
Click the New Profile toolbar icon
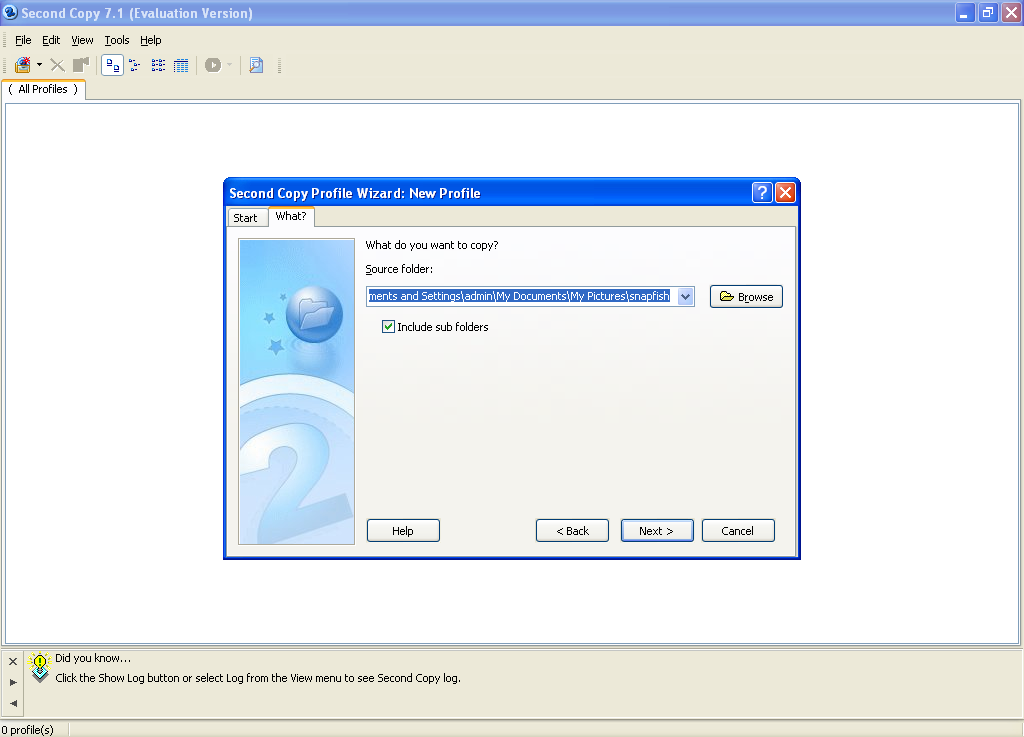23,65
